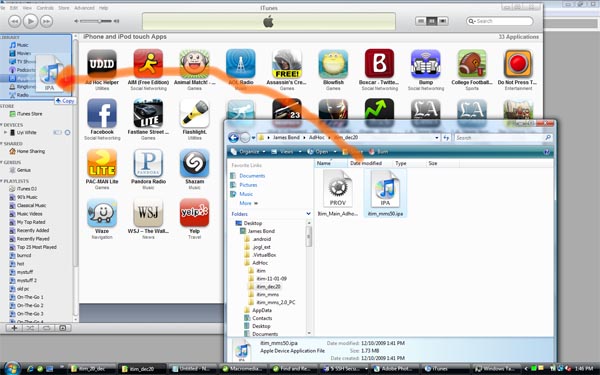Select the Waze navigation app icon
Screen dimensions: 600x375
(102, 213)
